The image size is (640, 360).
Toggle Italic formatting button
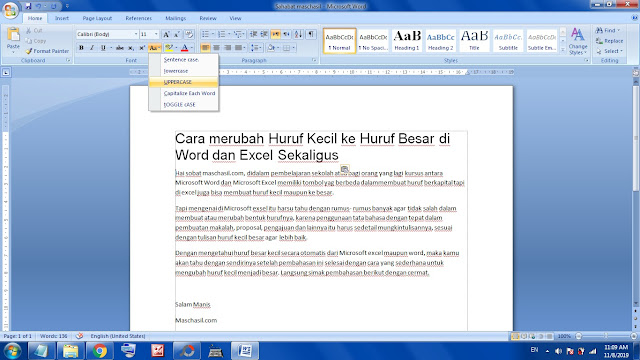(92, 48)
